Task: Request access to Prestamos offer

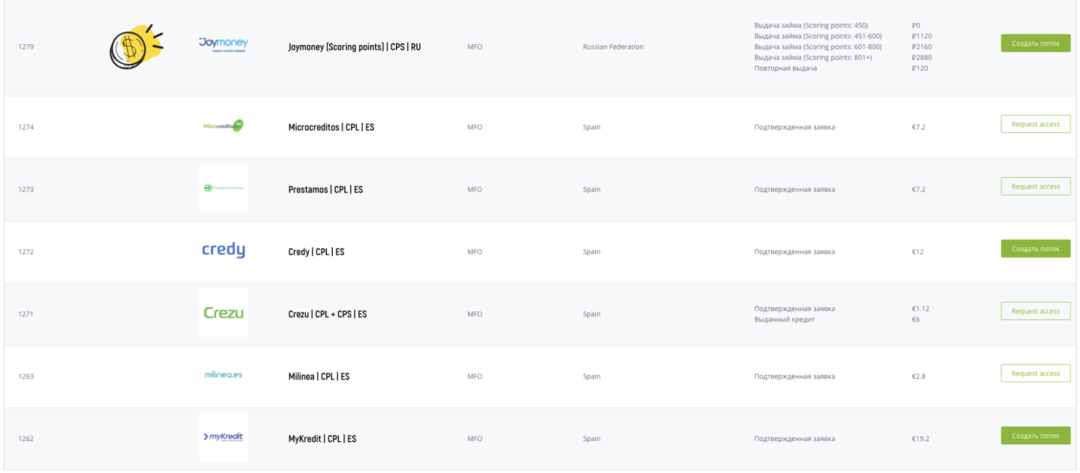Action: (x=1035, y=187)
